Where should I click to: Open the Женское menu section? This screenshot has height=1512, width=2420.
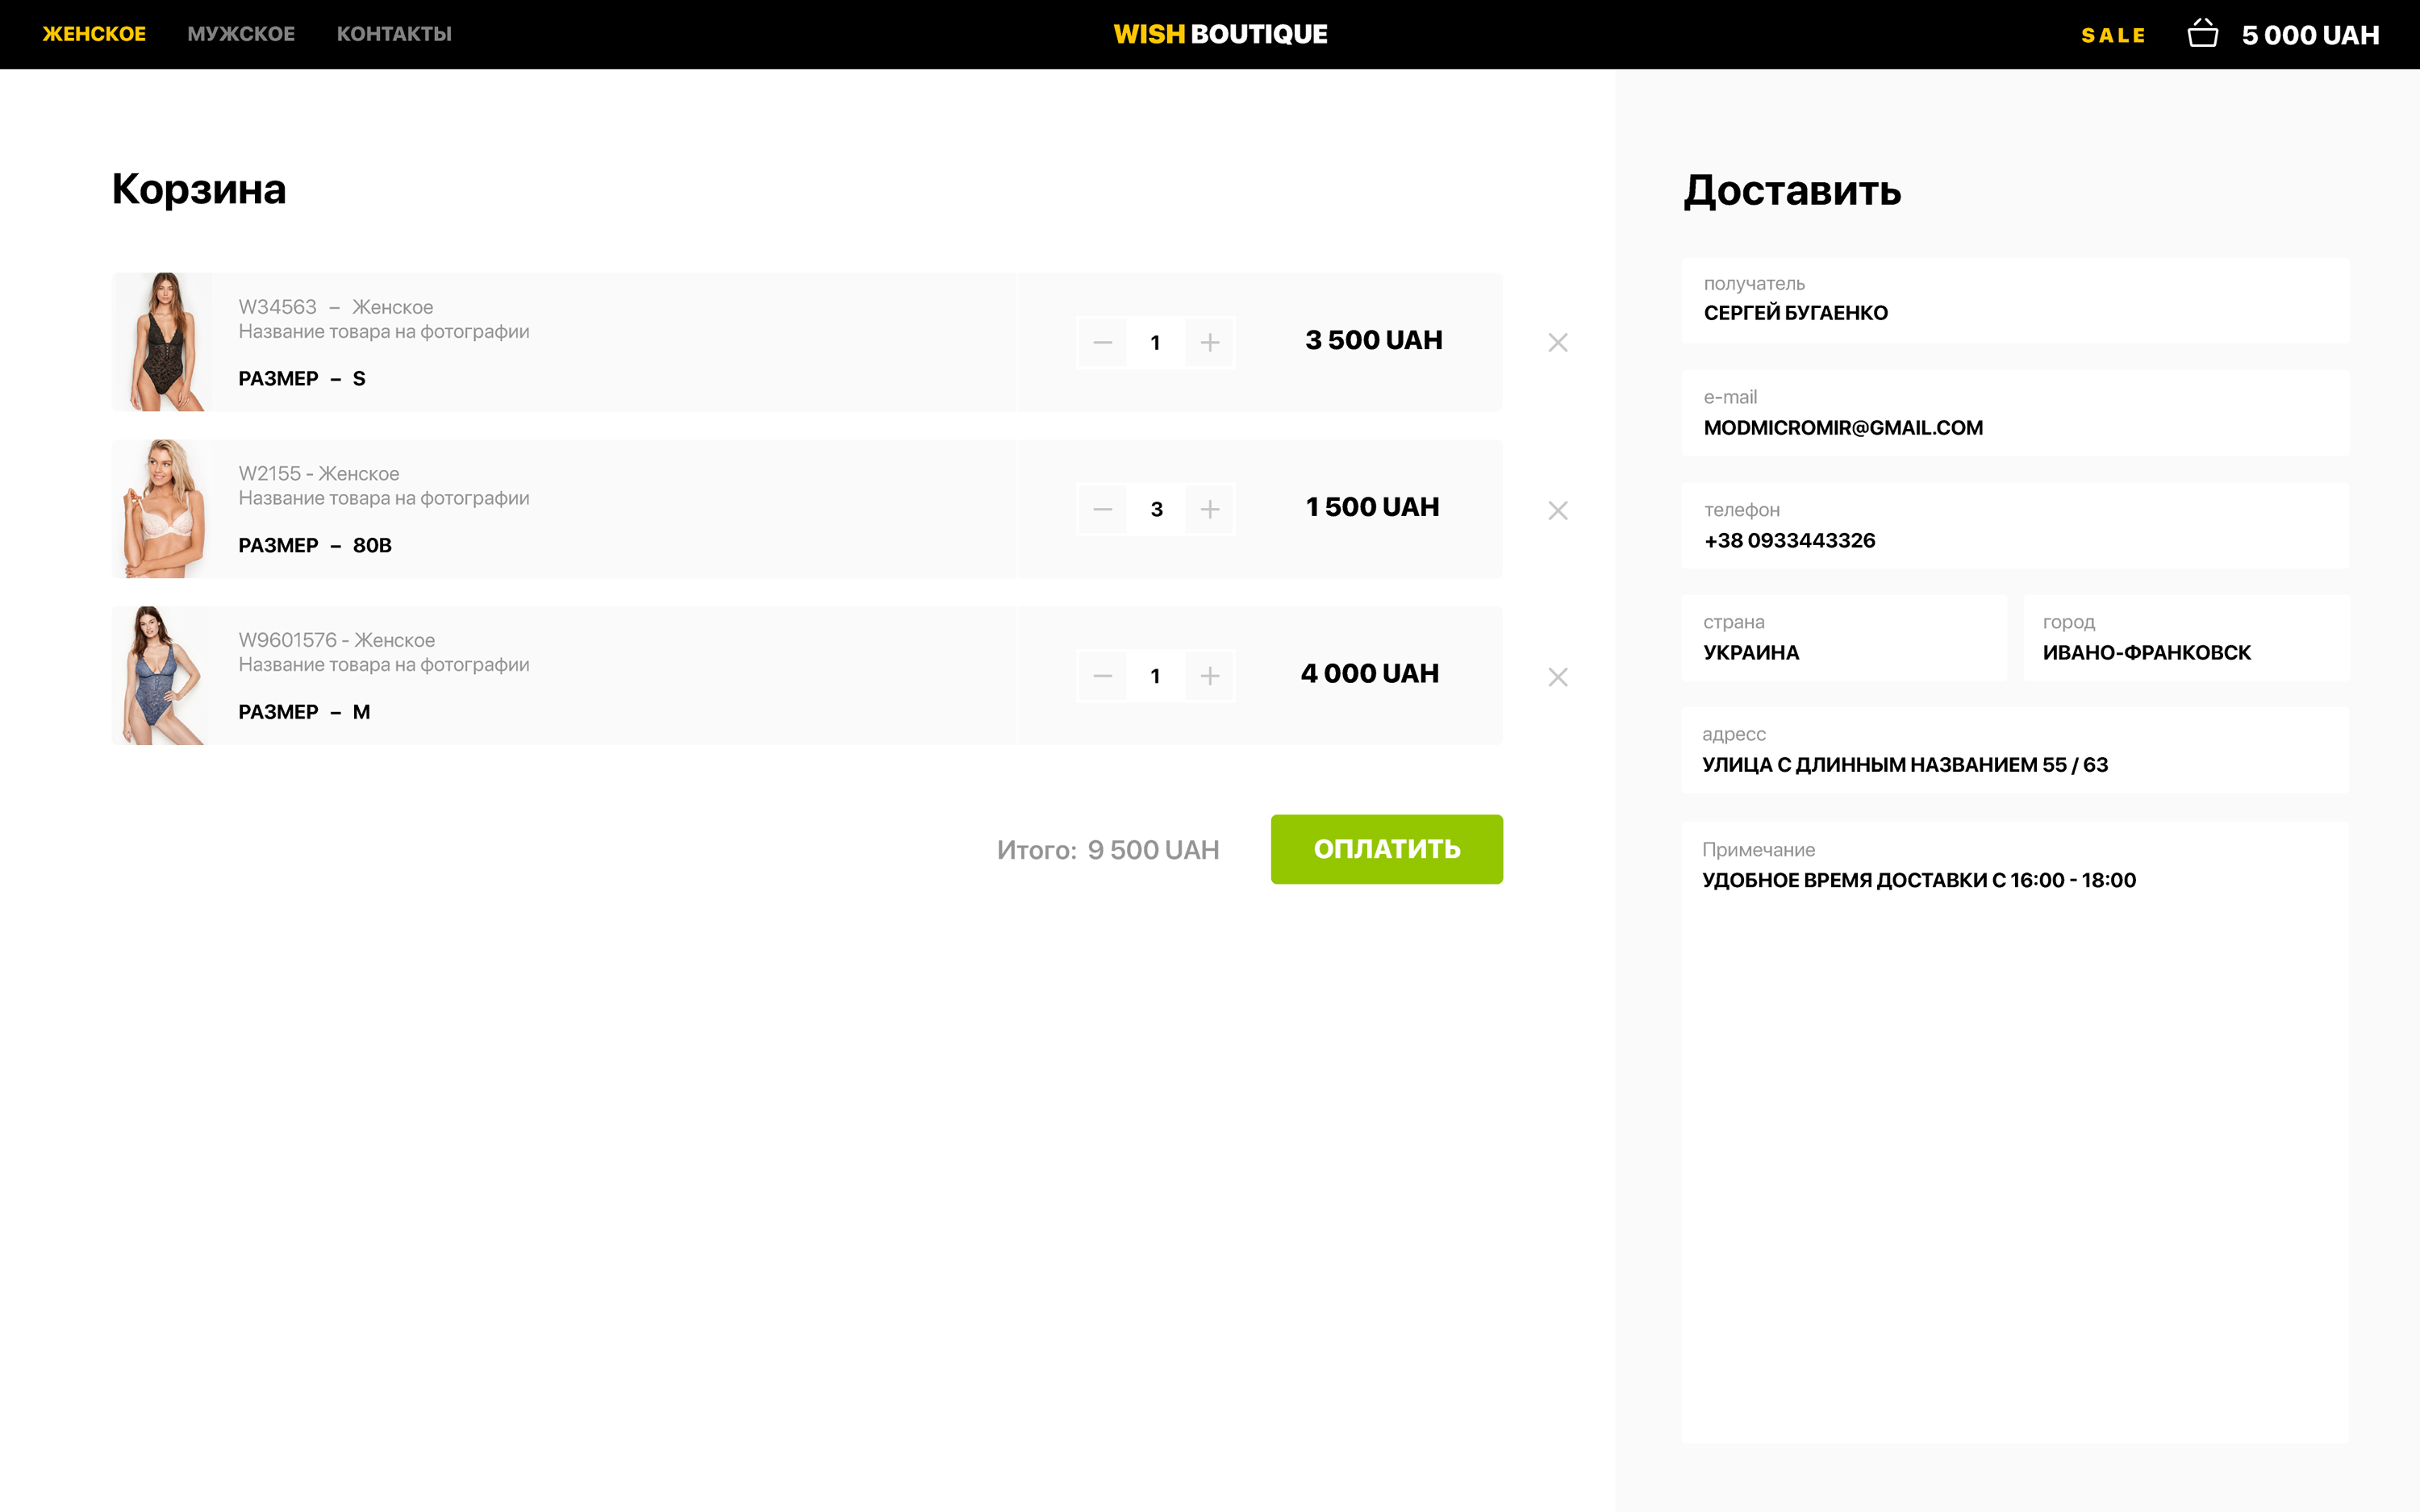pos(94,34)
